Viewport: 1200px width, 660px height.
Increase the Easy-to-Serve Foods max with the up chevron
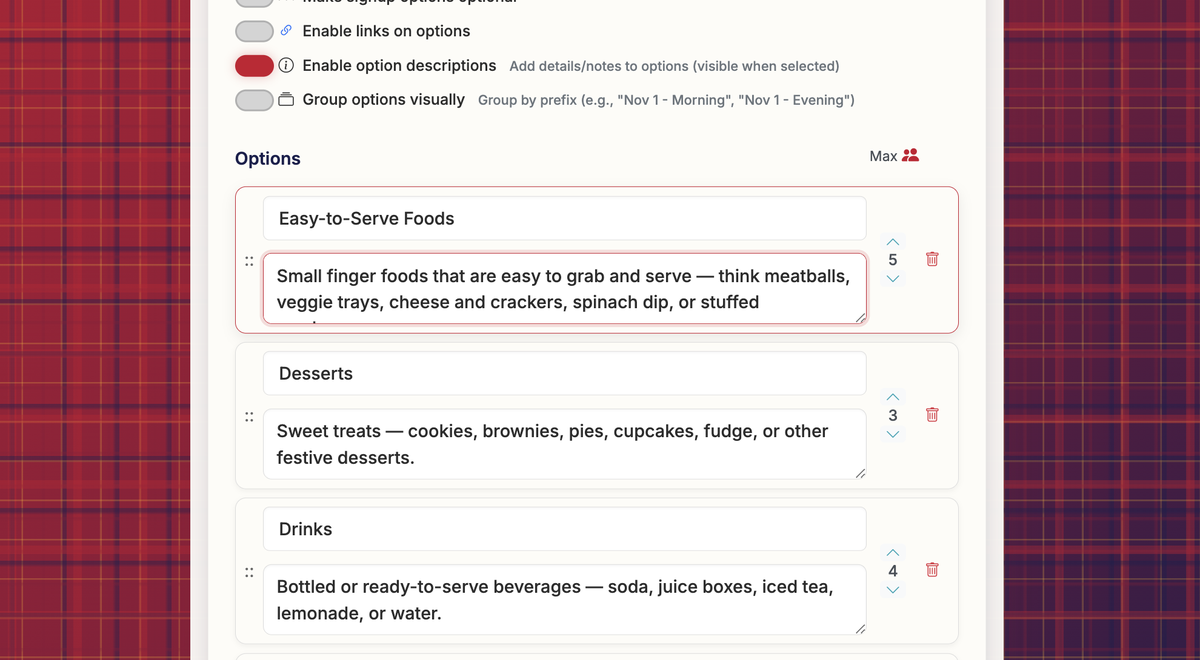[x=892, y=241]
